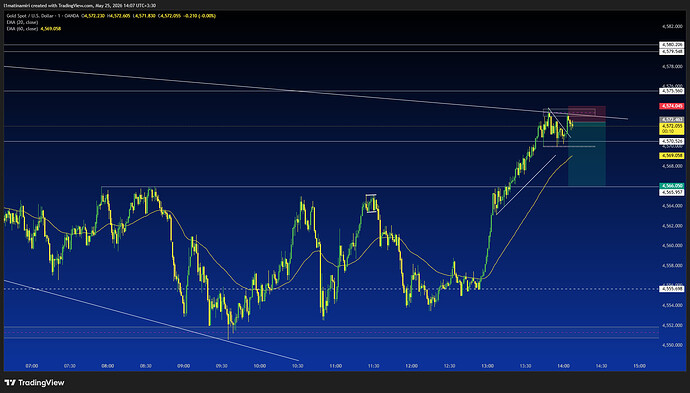Click the 12:30 time axis label
The width and height of the screenshot is (690, 393).
point(450,366)
